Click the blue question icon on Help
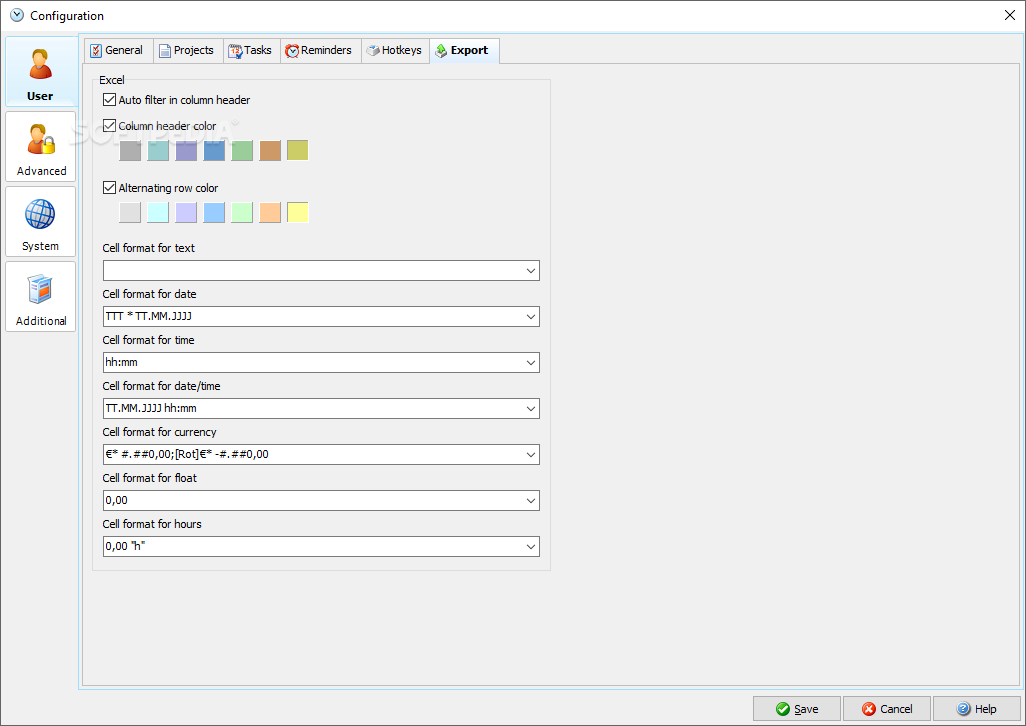Screen dimensions: 1026x726 point(964,709)
